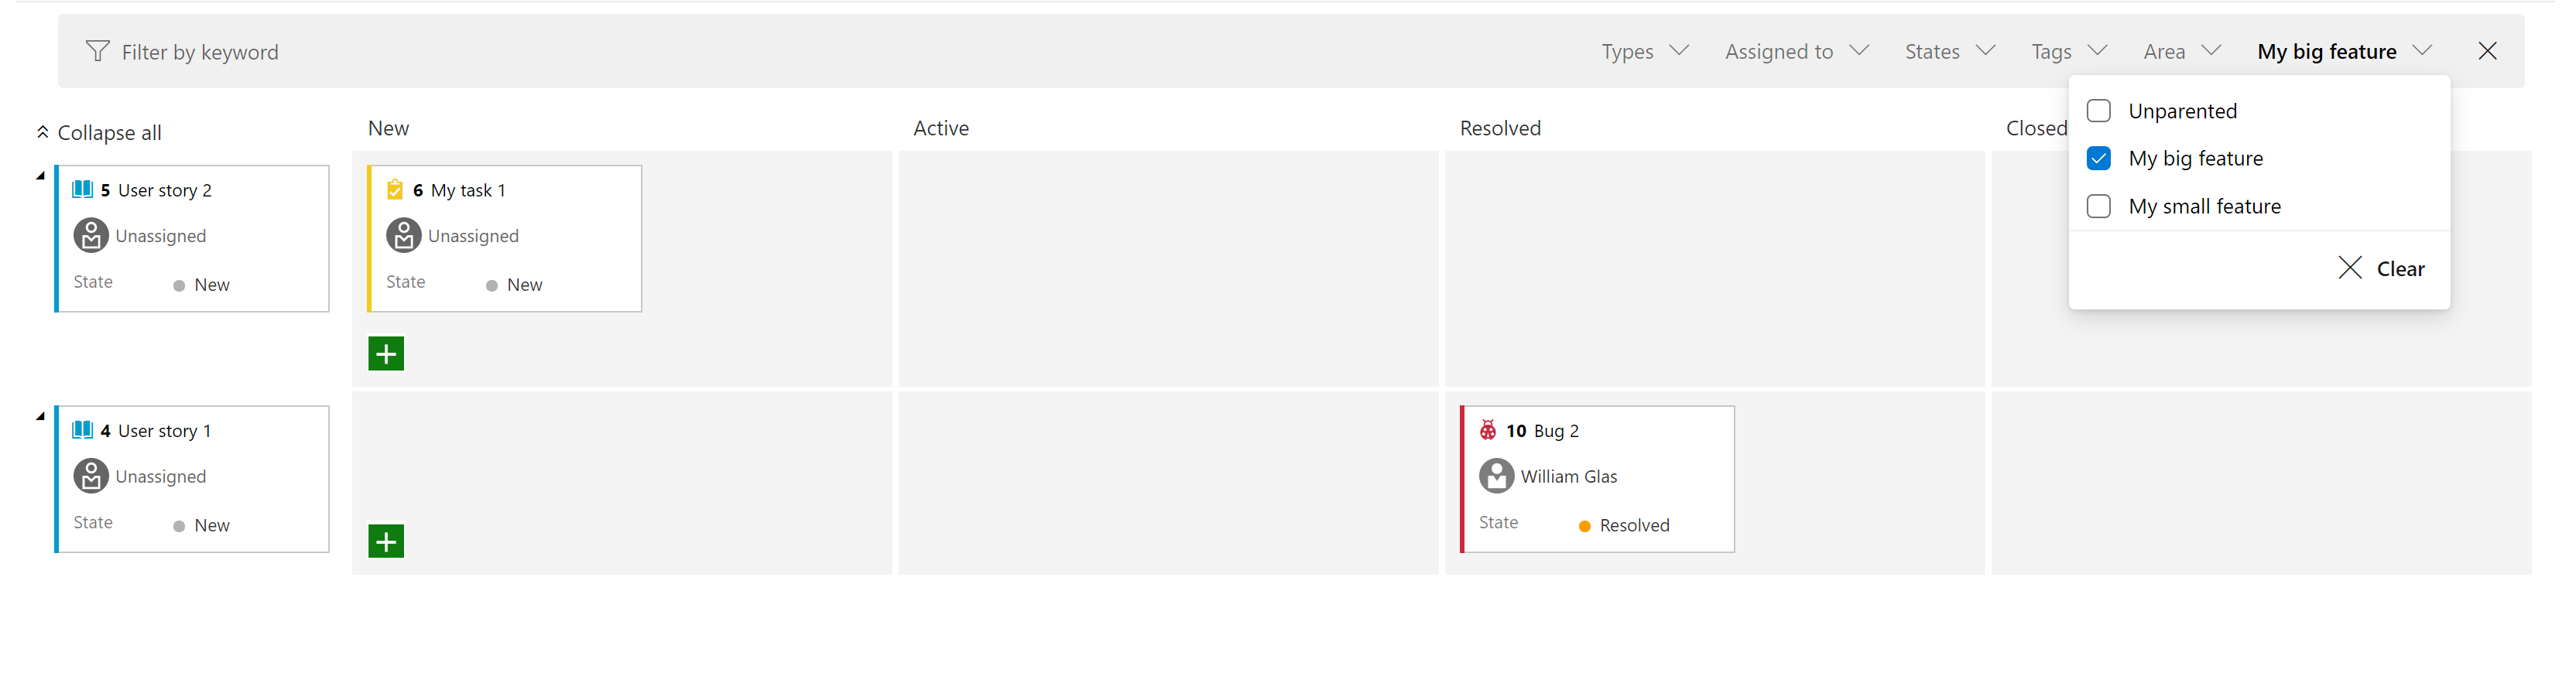Open the Assigned to filter dropdown
The height and width of the screenshot is (690, 2576).
(1797, 51)
